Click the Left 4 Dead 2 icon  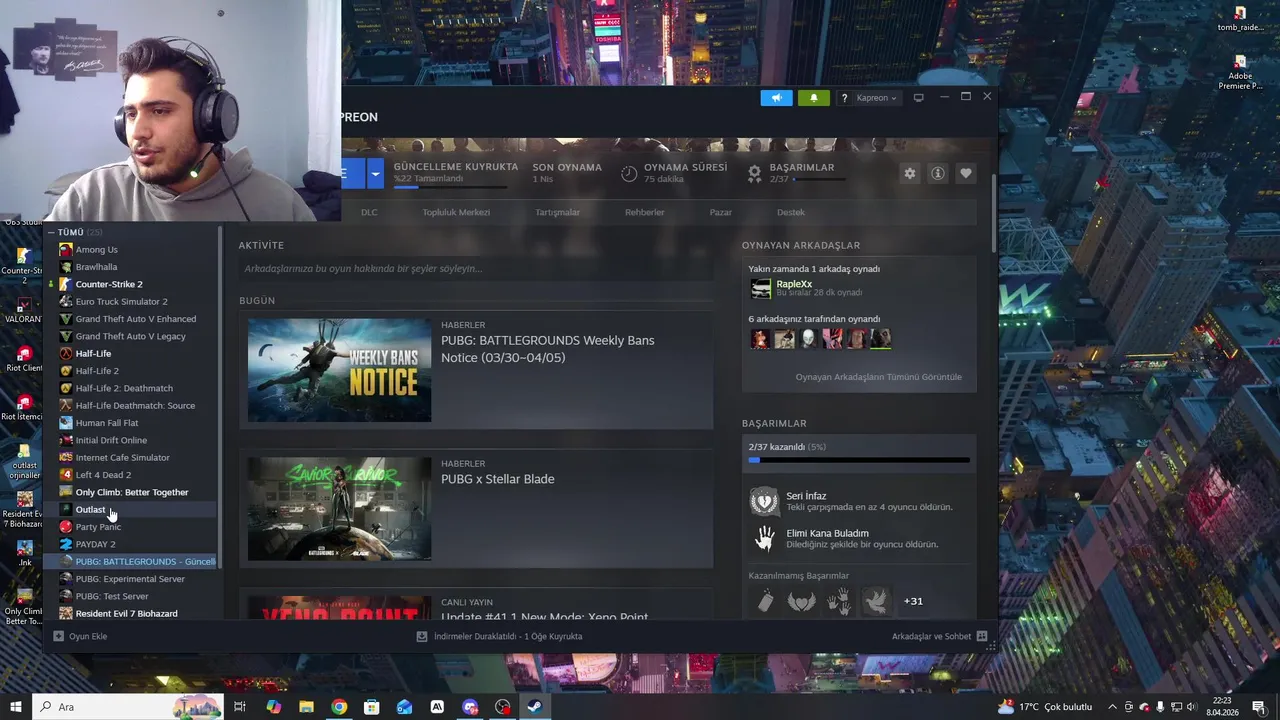click(x=66, y=475)
